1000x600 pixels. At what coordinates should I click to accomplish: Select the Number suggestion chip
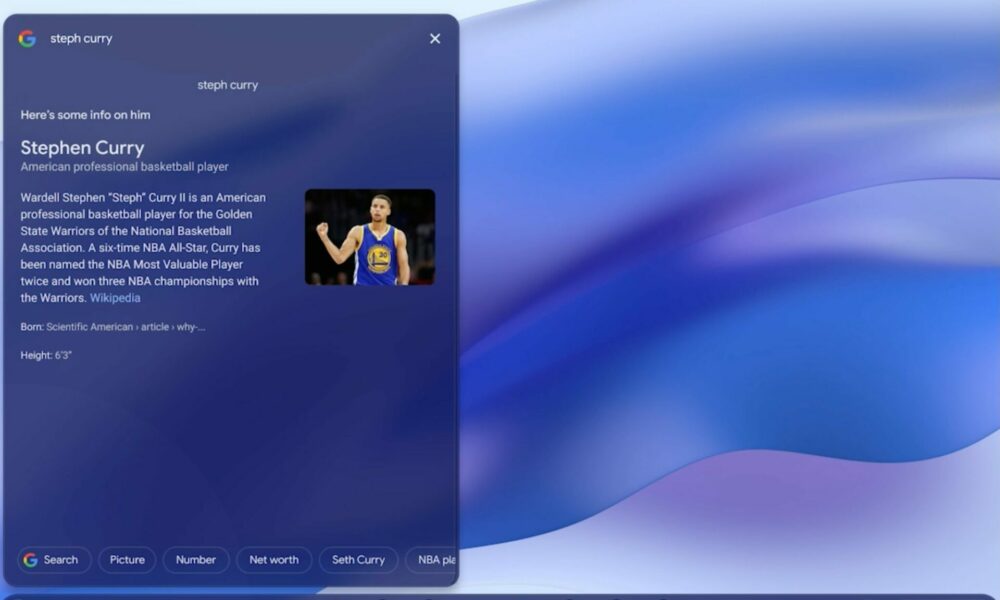point(196,560)
